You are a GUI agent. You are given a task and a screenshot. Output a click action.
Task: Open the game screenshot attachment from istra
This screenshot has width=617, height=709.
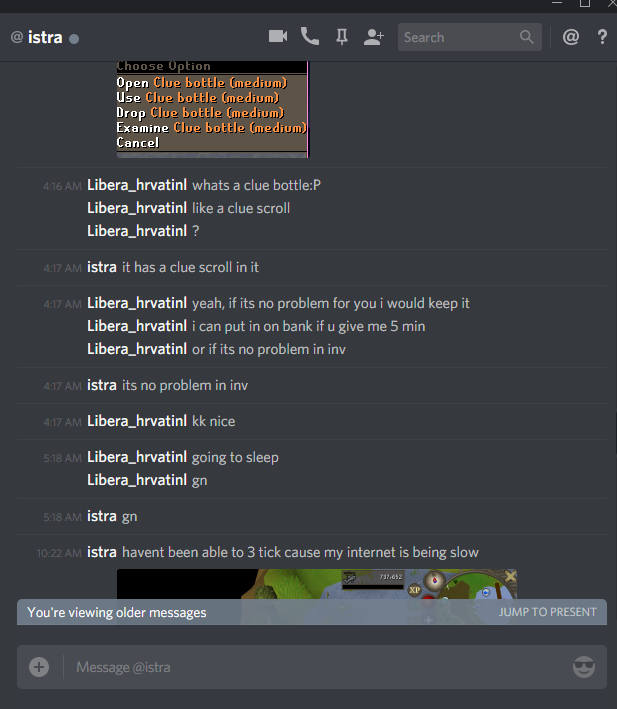pos(316,584)
